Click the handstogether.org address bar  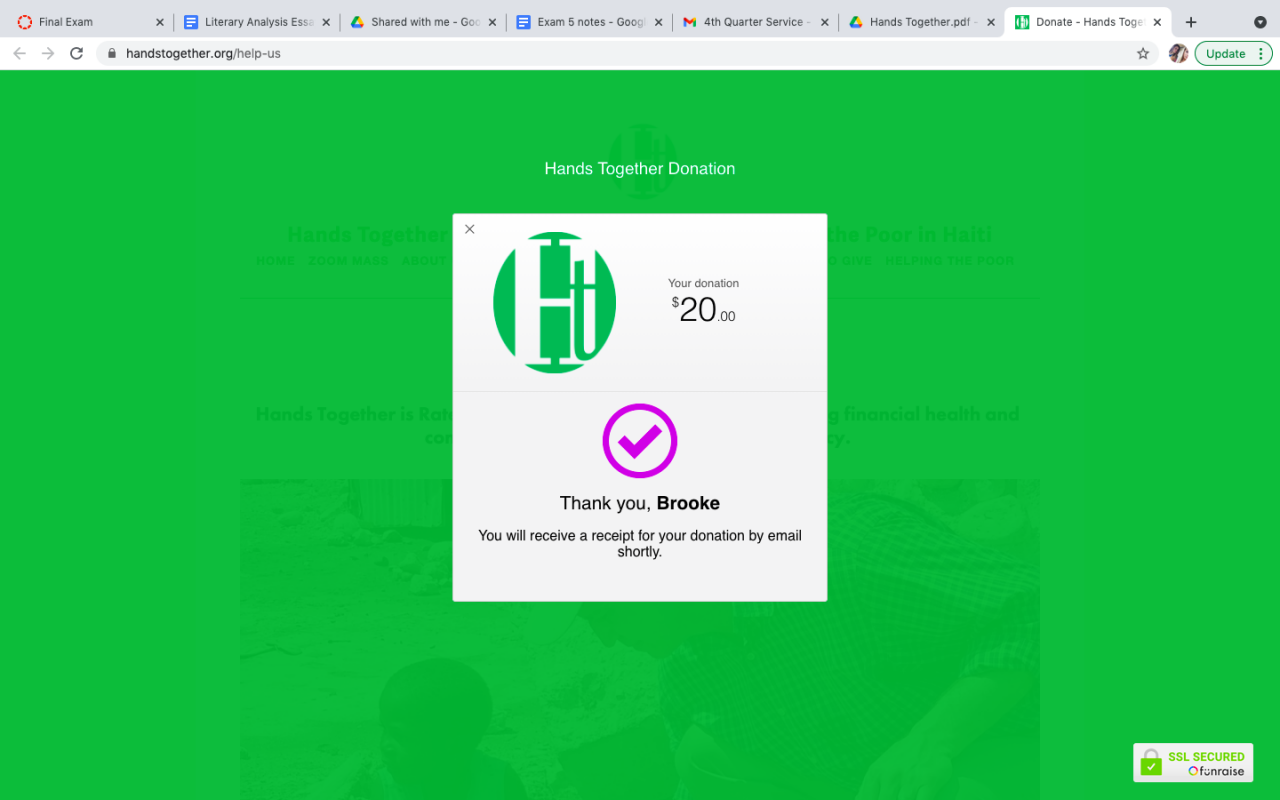[628, 54]
